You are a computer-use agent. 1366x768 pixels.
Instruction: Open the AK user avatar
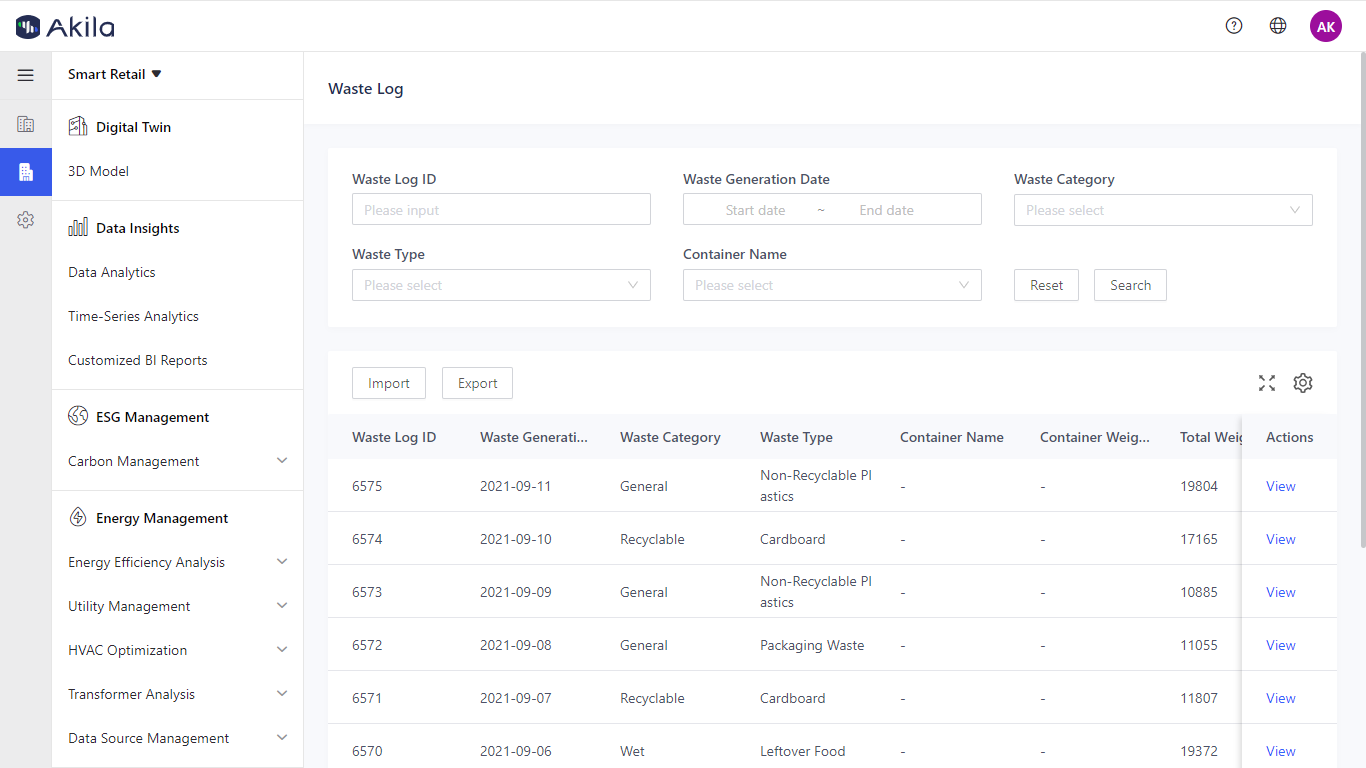point(1325,26)
